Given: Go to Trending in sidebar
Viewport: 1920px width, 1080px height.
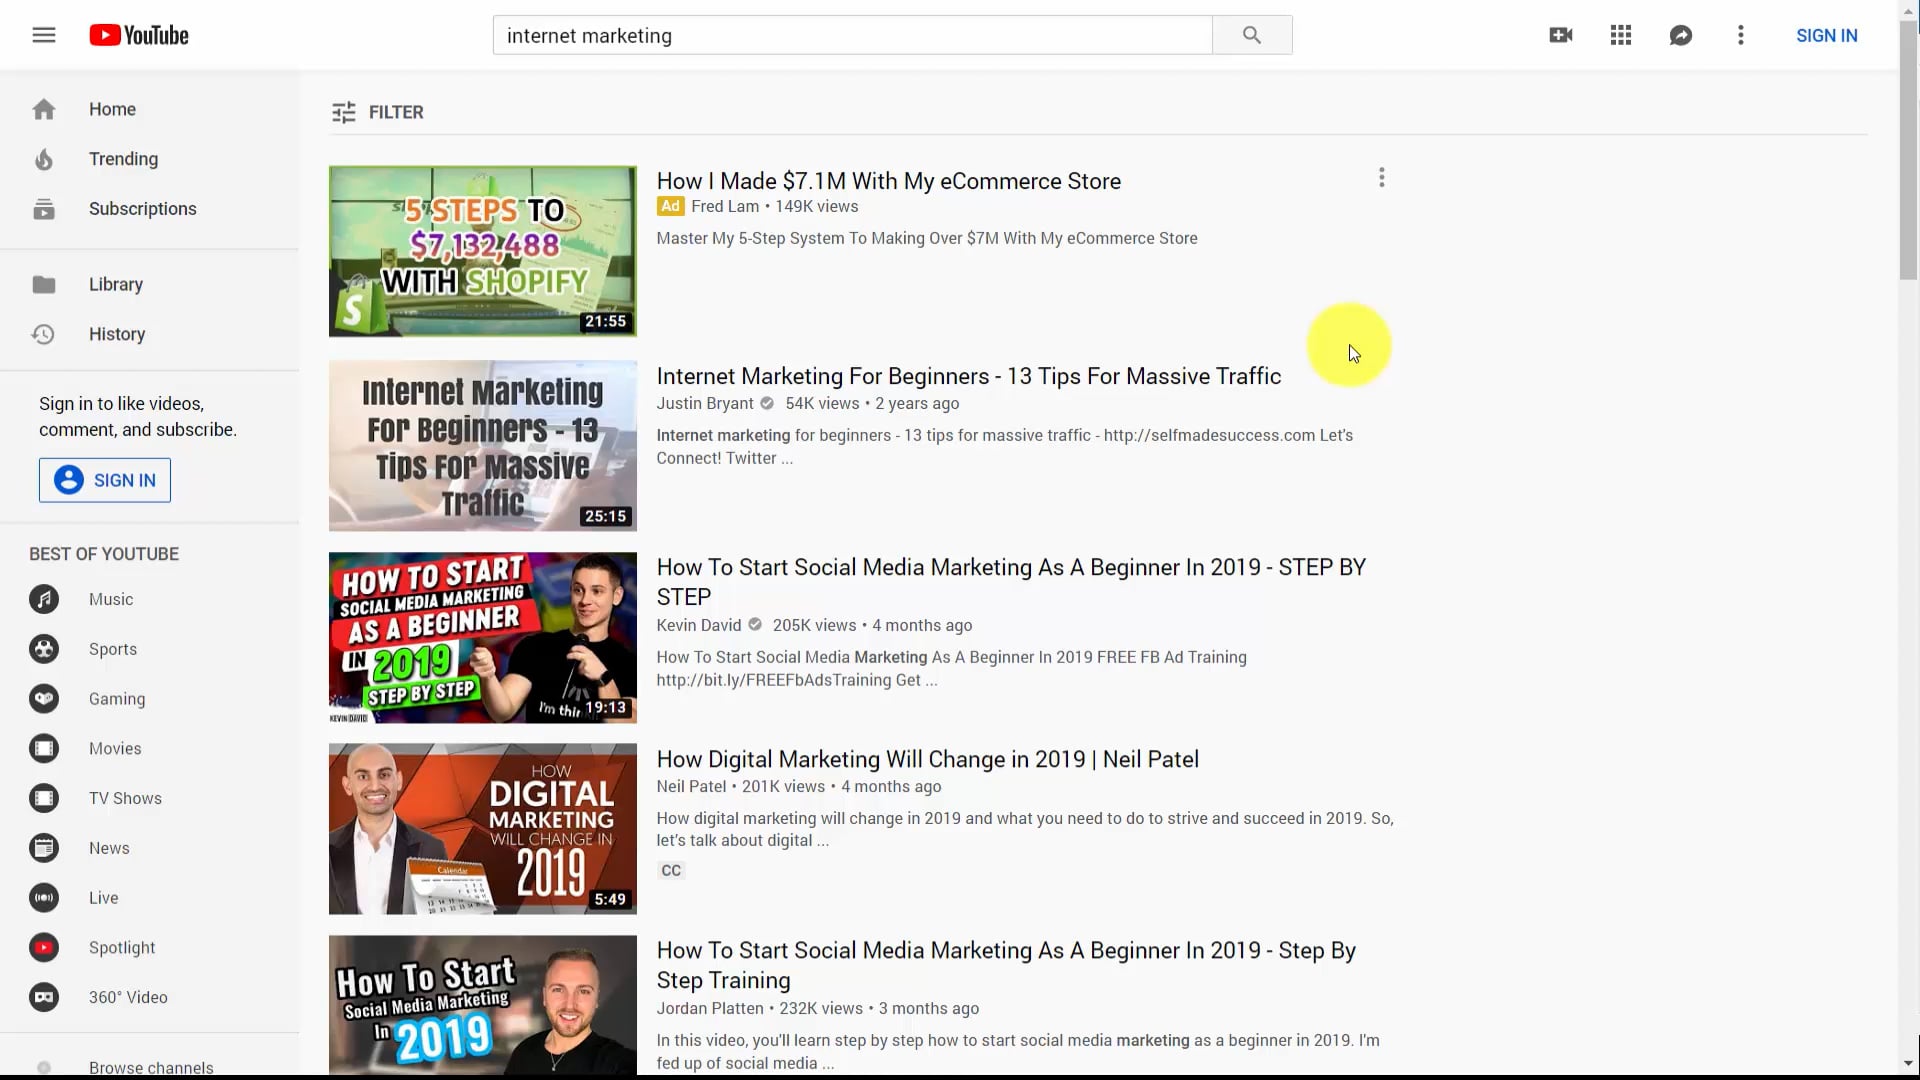Looking at the screenshot, I should coord(123,159).
